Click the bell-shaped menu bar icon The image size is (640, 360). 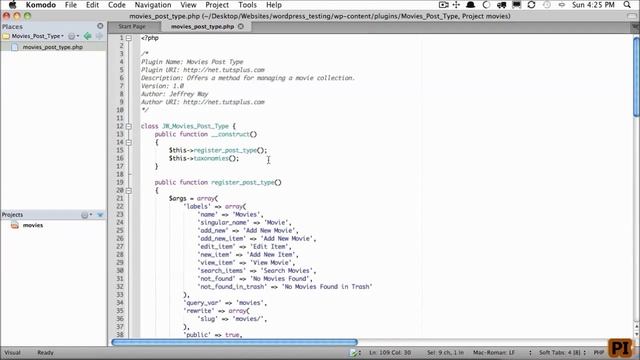click(470, 5)
